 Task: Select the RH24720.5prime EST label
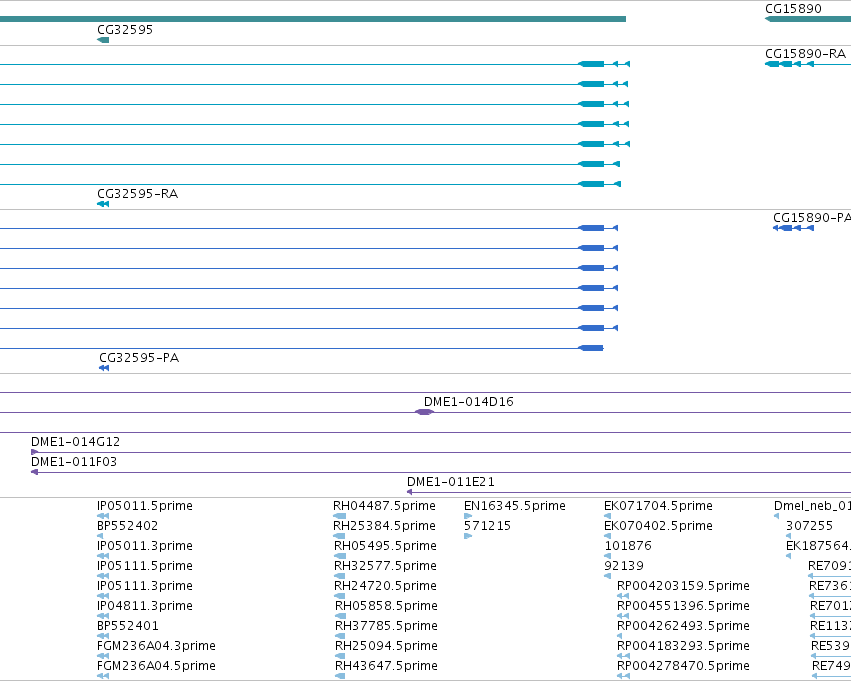(x=385, y=586)
